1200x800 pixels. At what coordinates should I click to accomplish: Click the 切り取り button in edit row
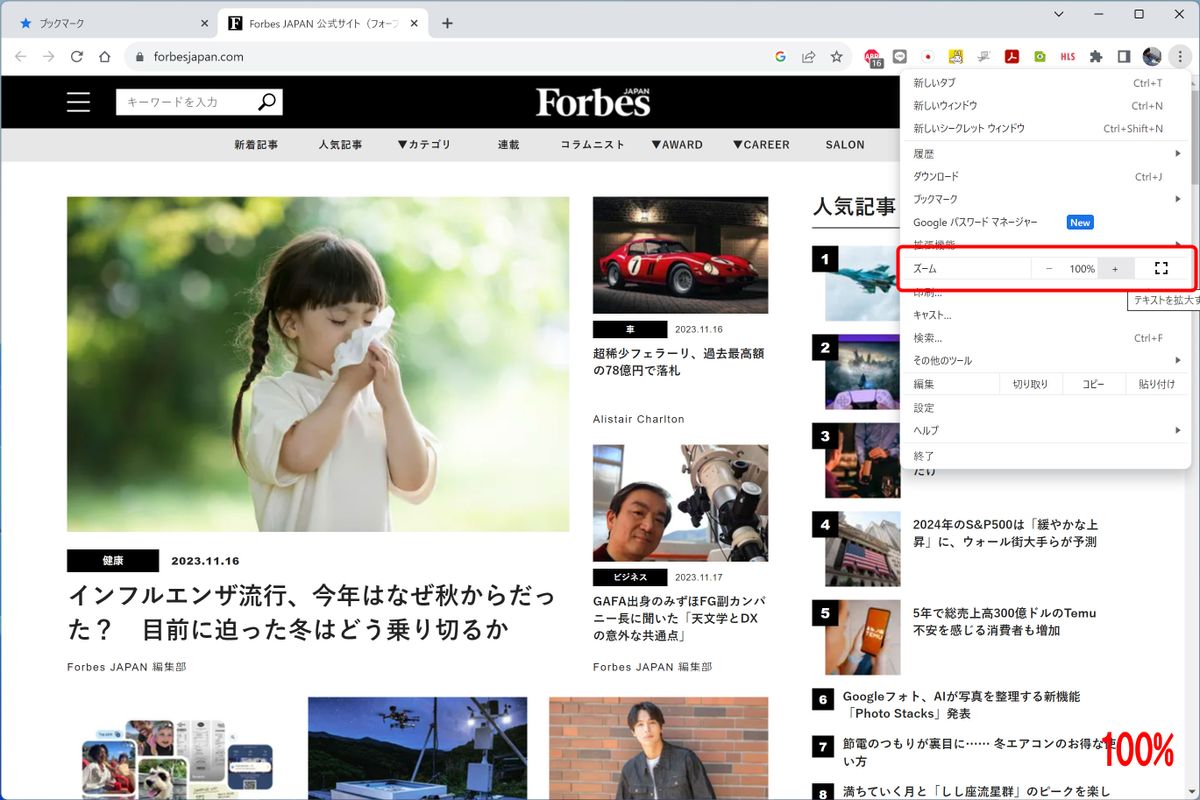(x=1030, y=384)
